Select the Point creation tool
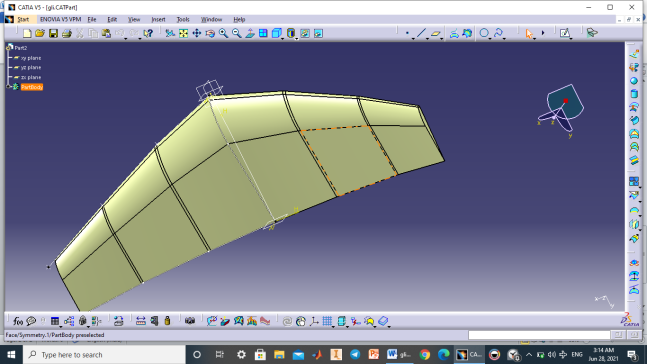 [407, 33]
